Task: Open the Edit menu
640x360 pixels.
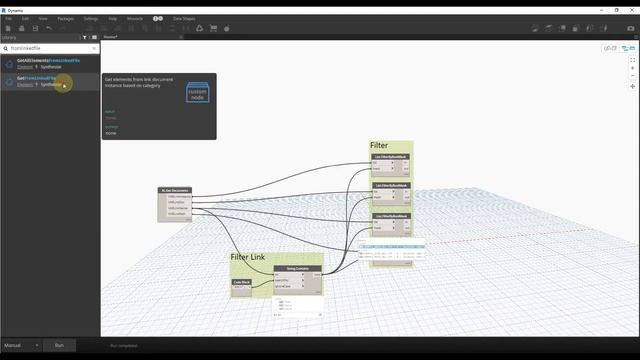Action: [x=25, y=19]
